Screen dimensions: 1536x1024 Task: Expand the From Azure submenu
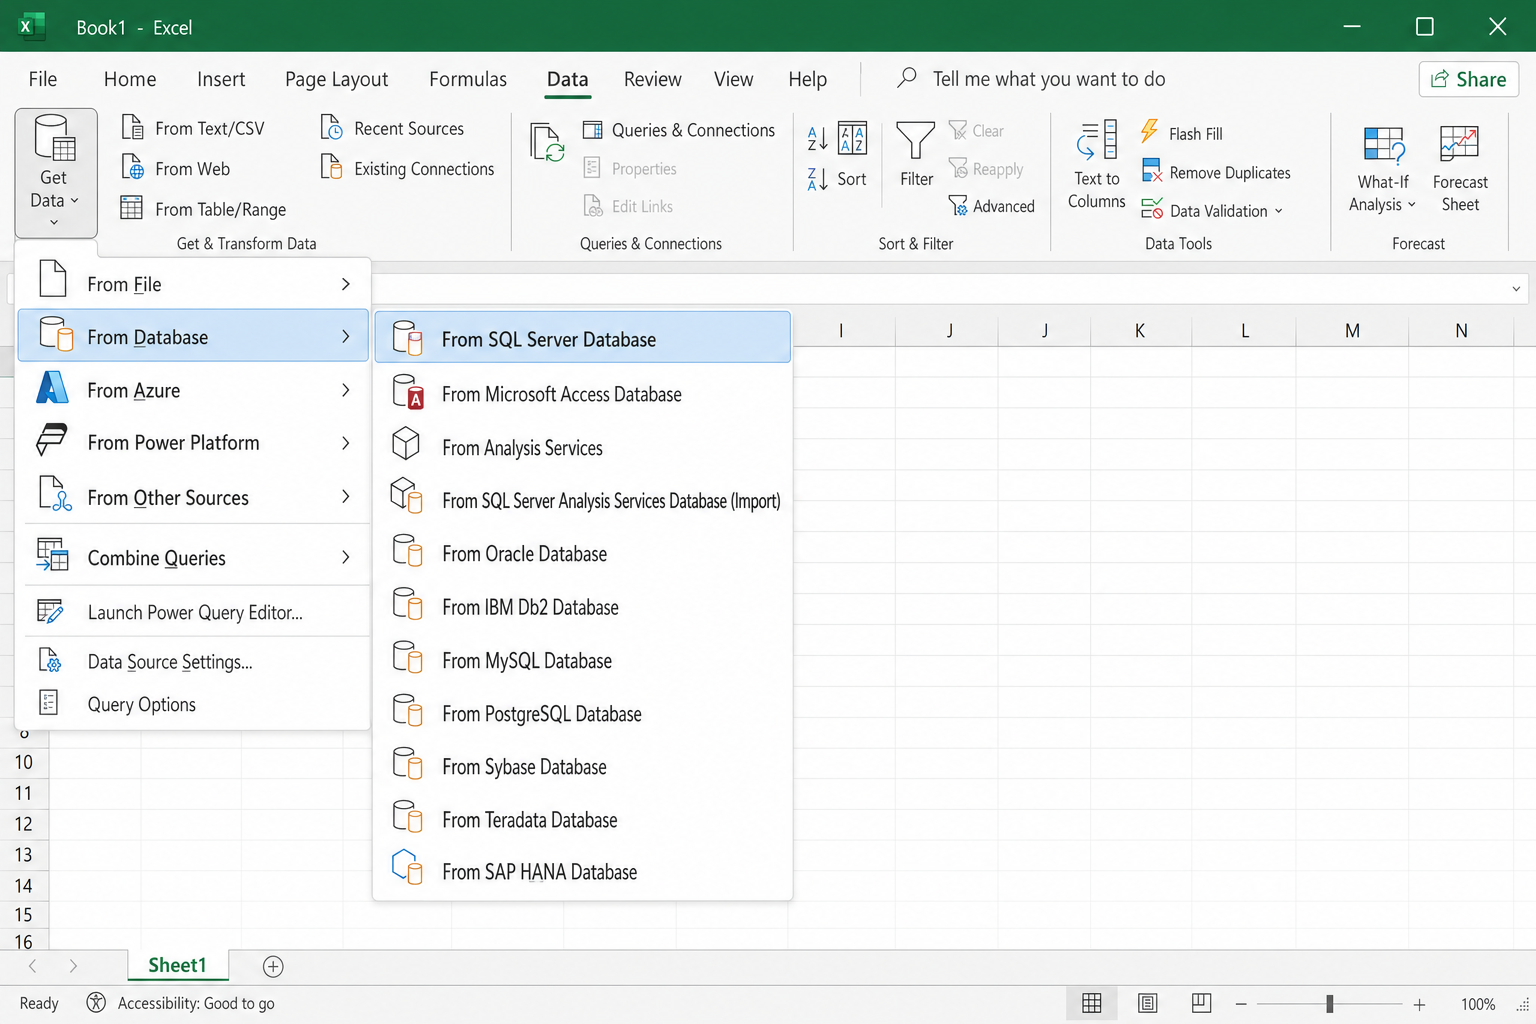[x=194, y=390]
